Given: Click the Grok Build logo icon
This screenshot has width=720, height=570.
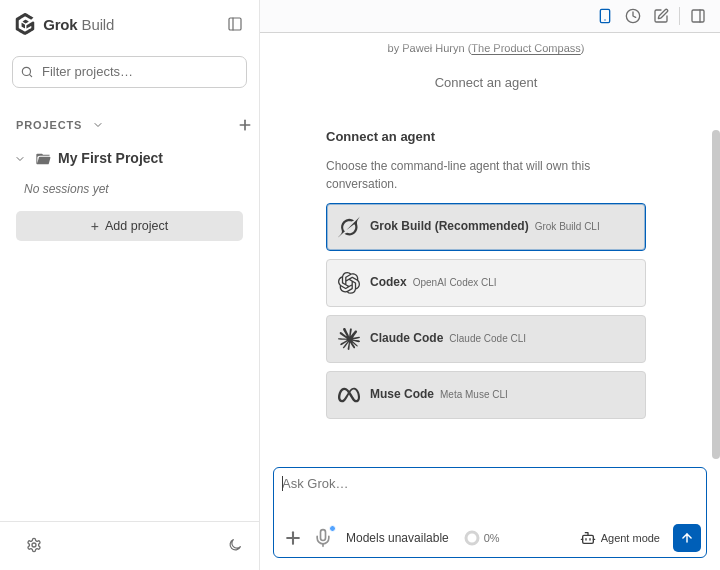Looking at the screenshot, I should (25, 24).
